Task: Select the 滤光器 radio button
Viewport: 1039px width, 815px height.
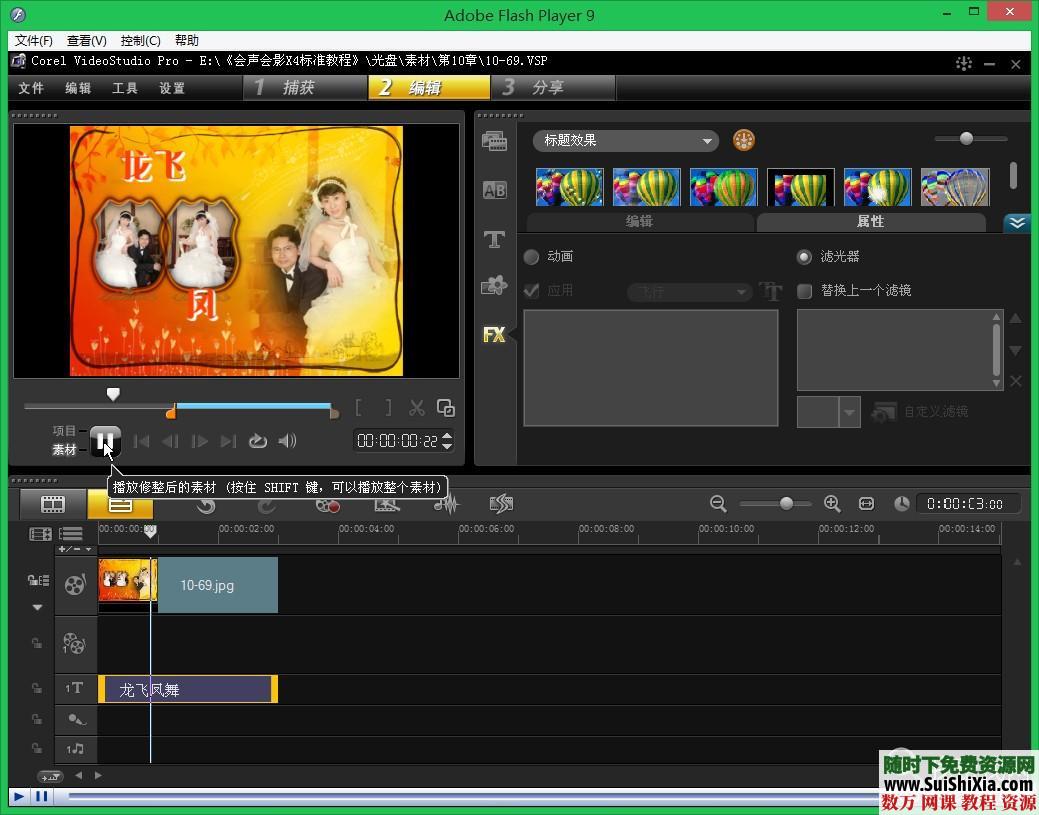Action: click(804, 257)
